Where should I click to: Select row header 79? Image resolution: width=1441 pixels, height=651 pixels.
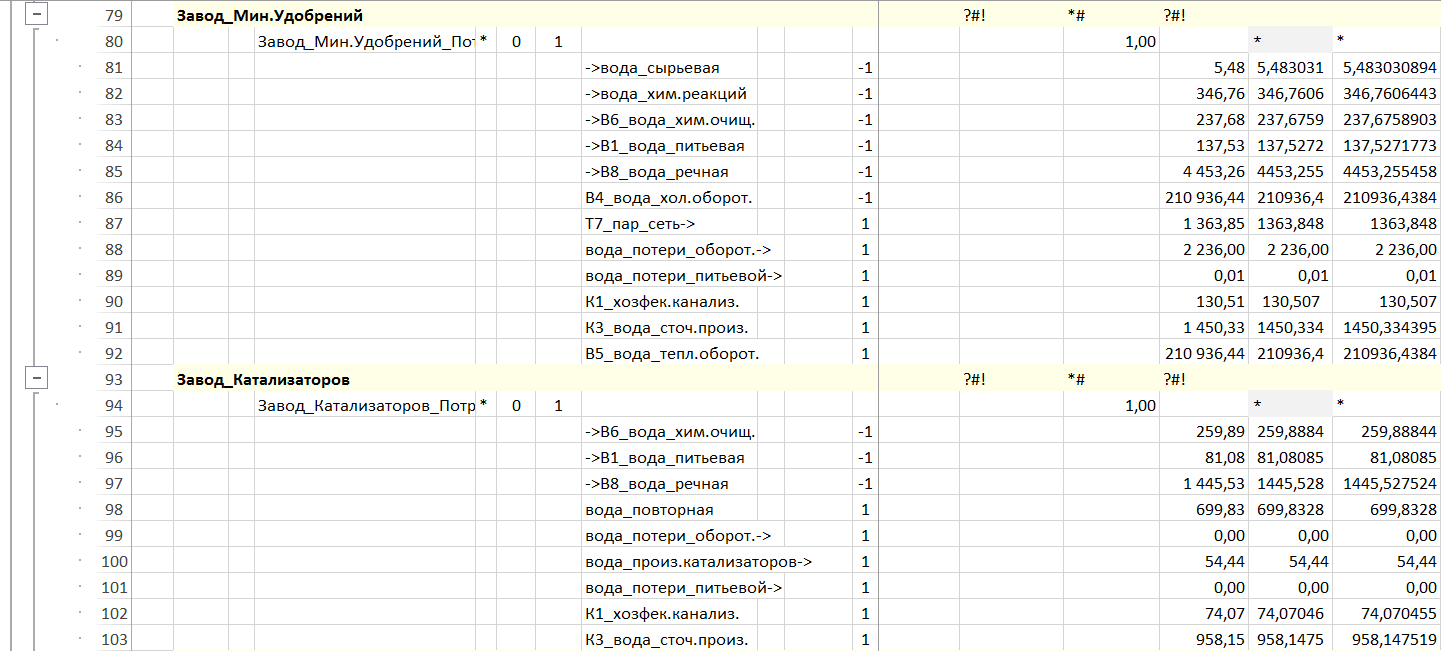[x=114, y=16]
